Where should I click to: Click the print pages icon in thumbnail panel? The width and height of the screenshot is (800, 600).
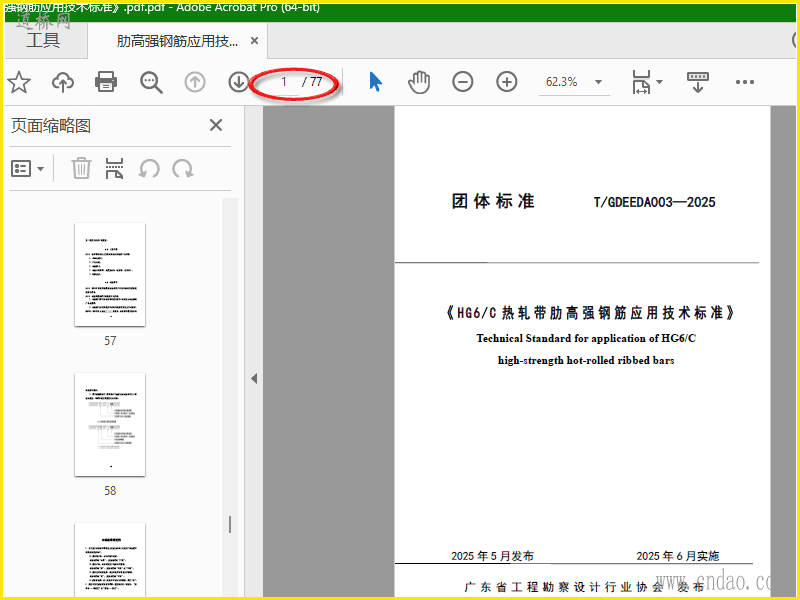click(x=114, y=168)
